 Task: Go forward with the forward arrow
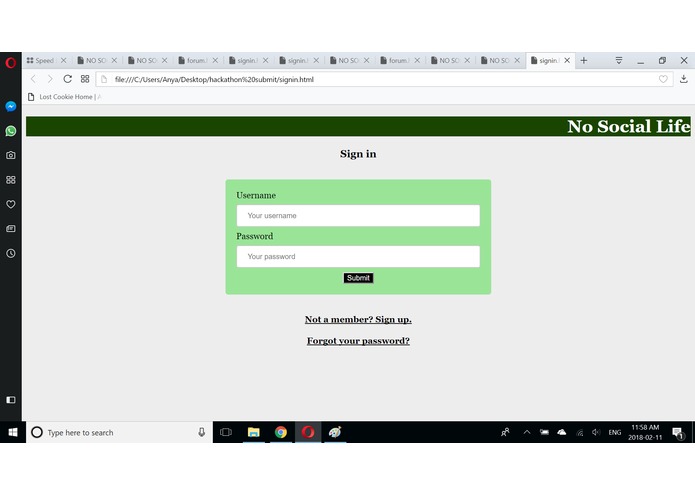pos(50,79)
